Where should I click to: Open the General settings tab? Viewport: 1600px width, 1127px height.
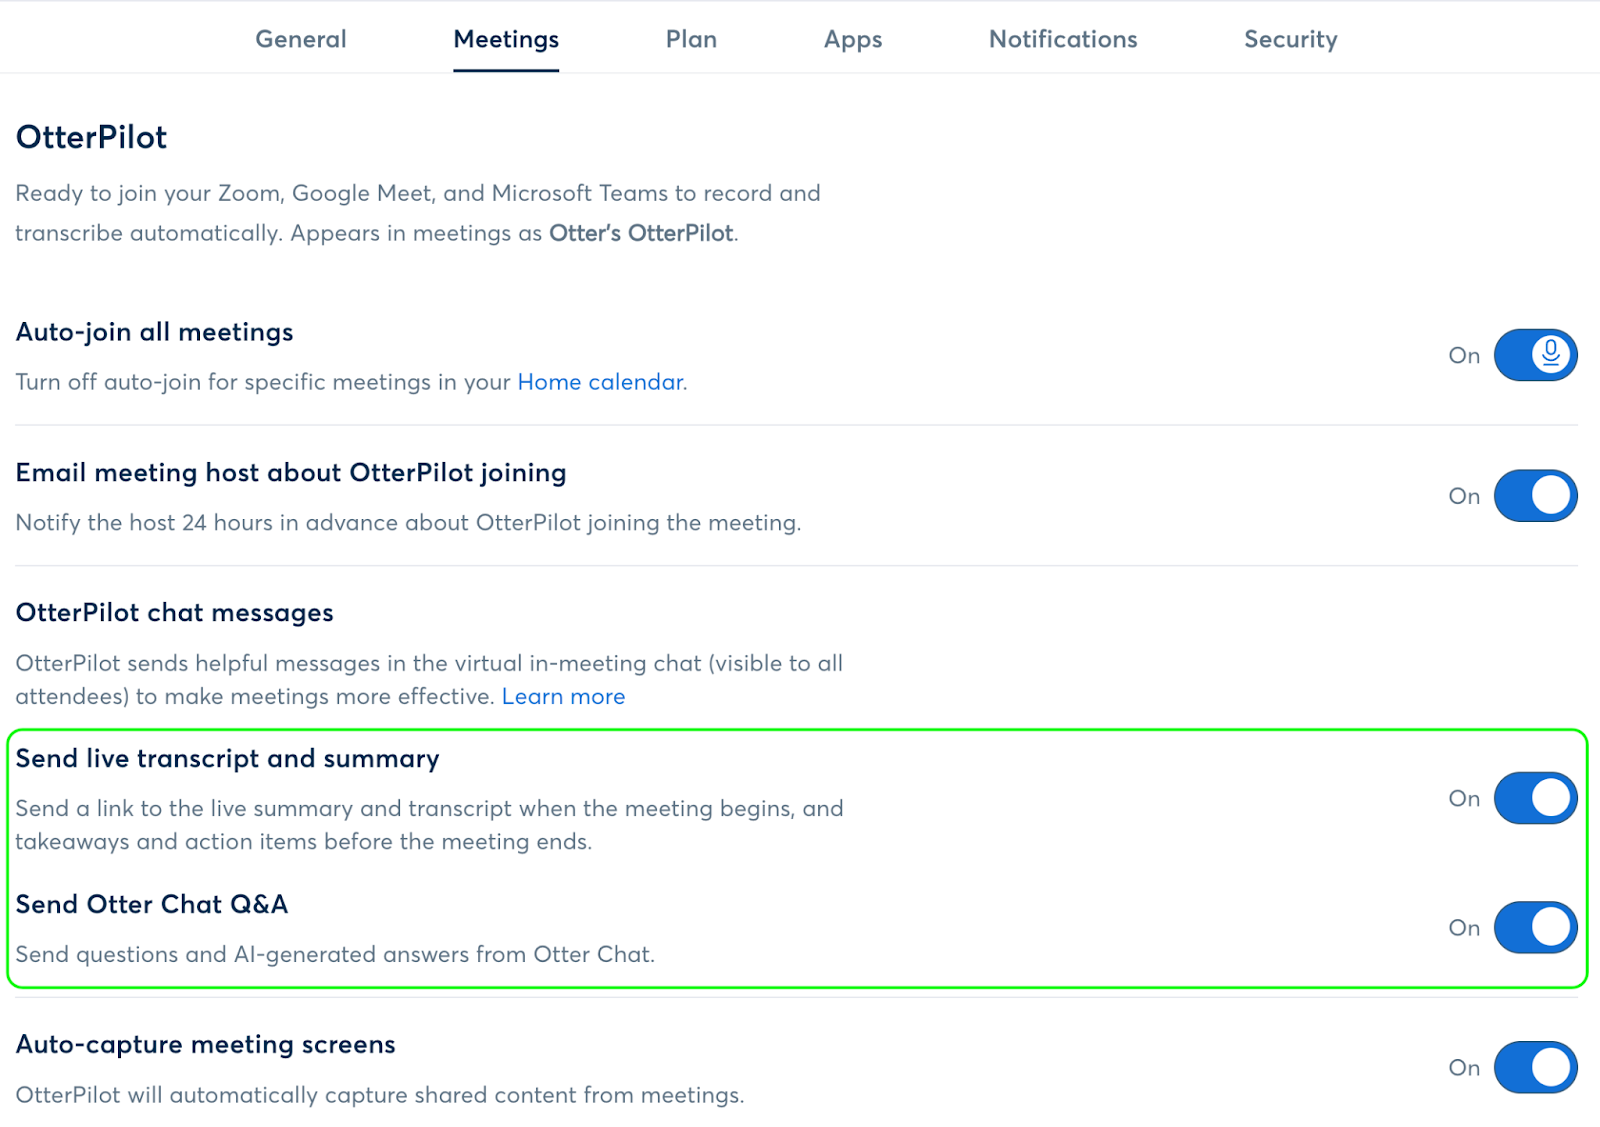[x=301, y=39]
